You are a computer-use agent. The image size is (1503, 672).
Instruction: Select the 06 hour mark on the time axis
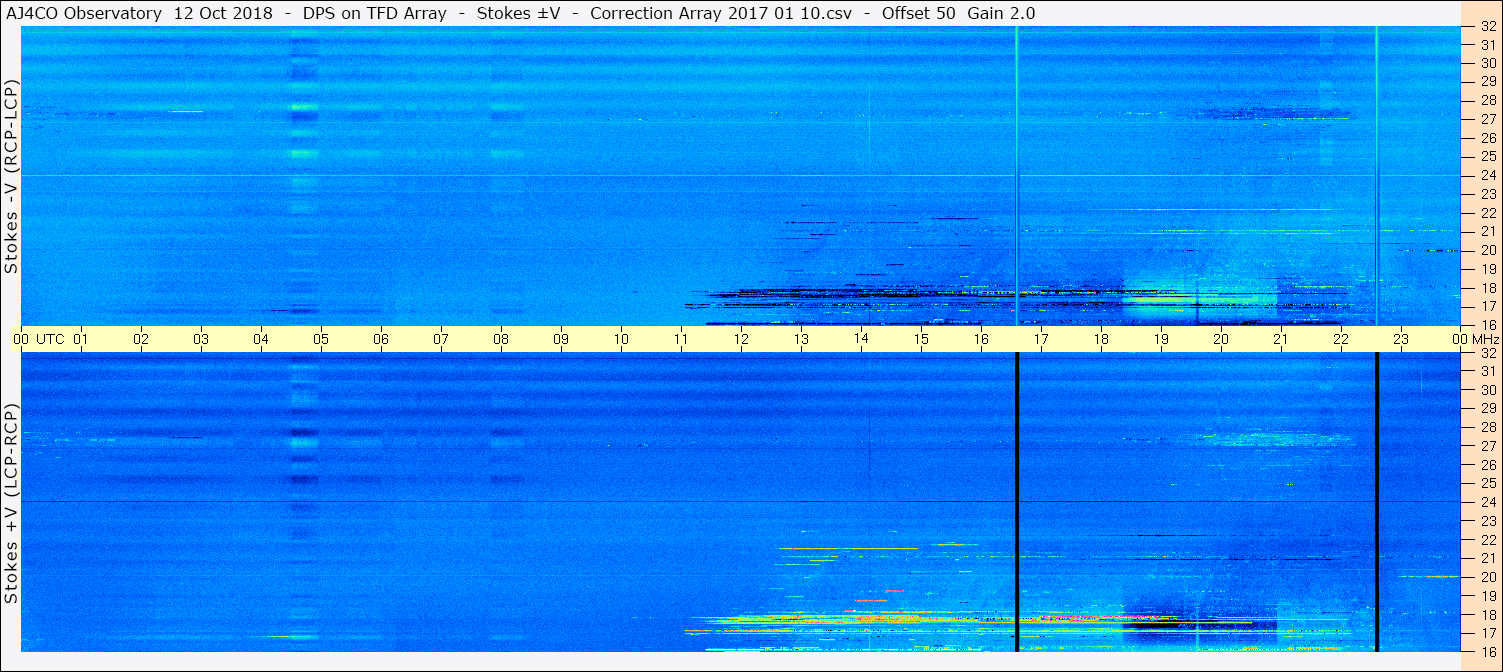[381, 339]
